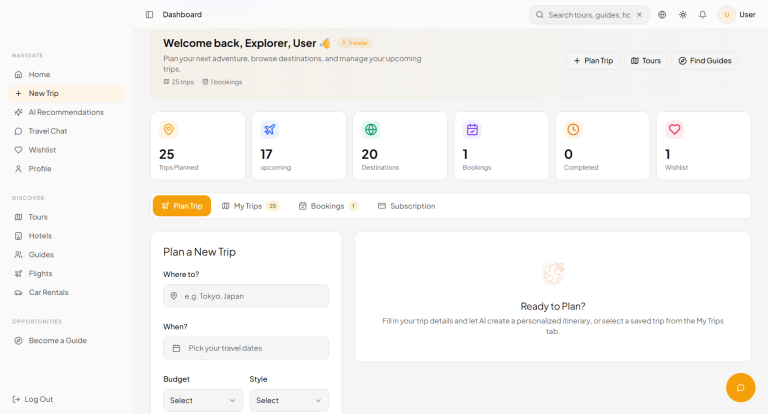
Task: Click the Find Guides button
Action: pyautogui.click(x=705, y=61)
